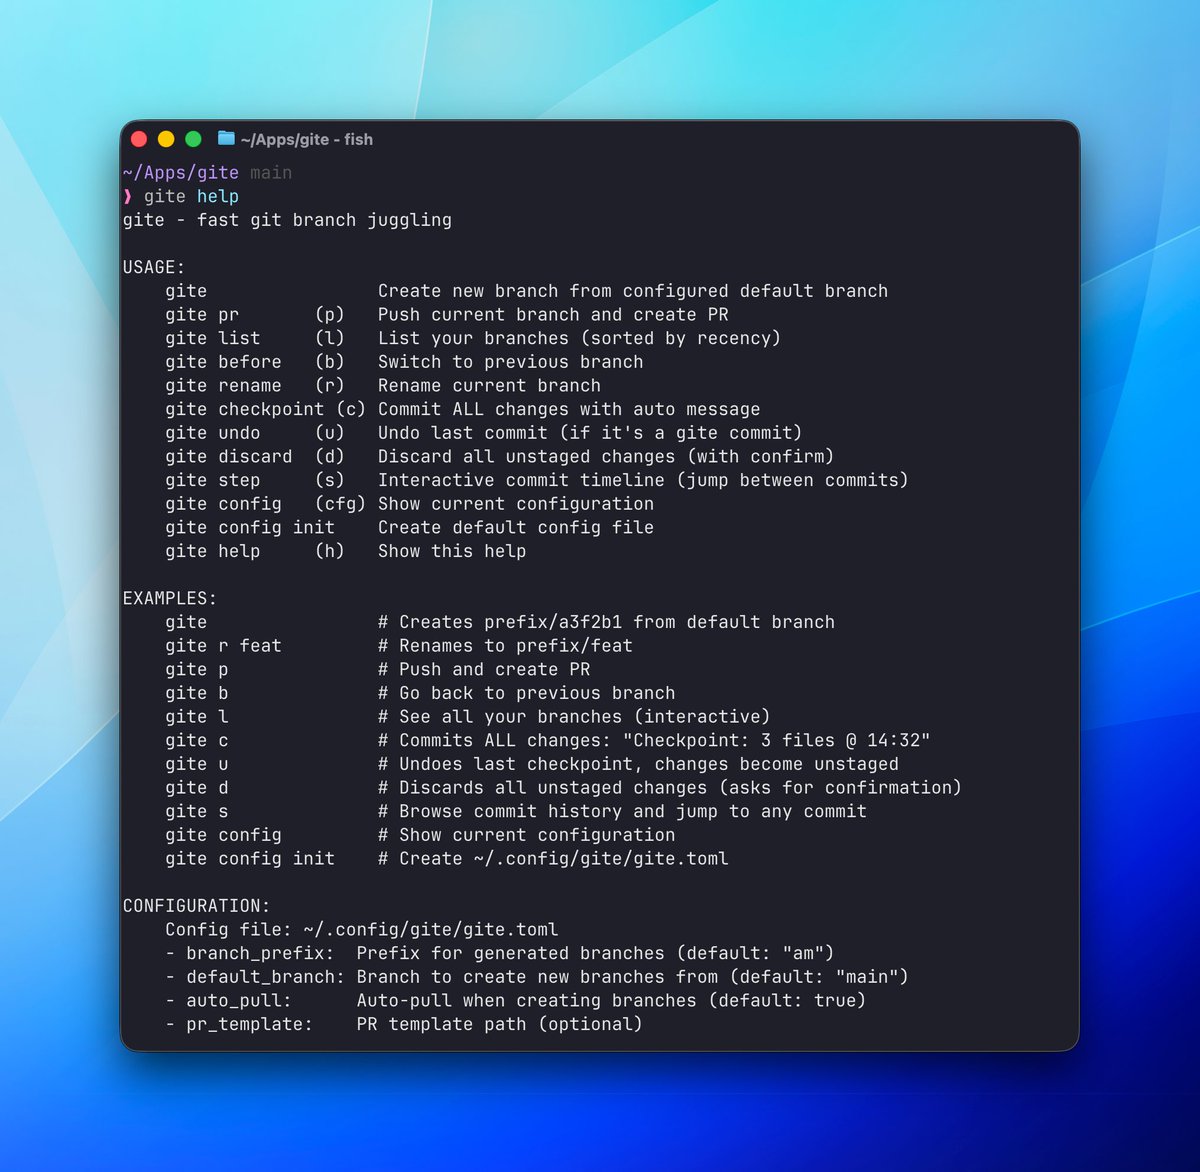1200x1172 pixels.
Task: Click the 'gite b' example command
Action: 197,693
